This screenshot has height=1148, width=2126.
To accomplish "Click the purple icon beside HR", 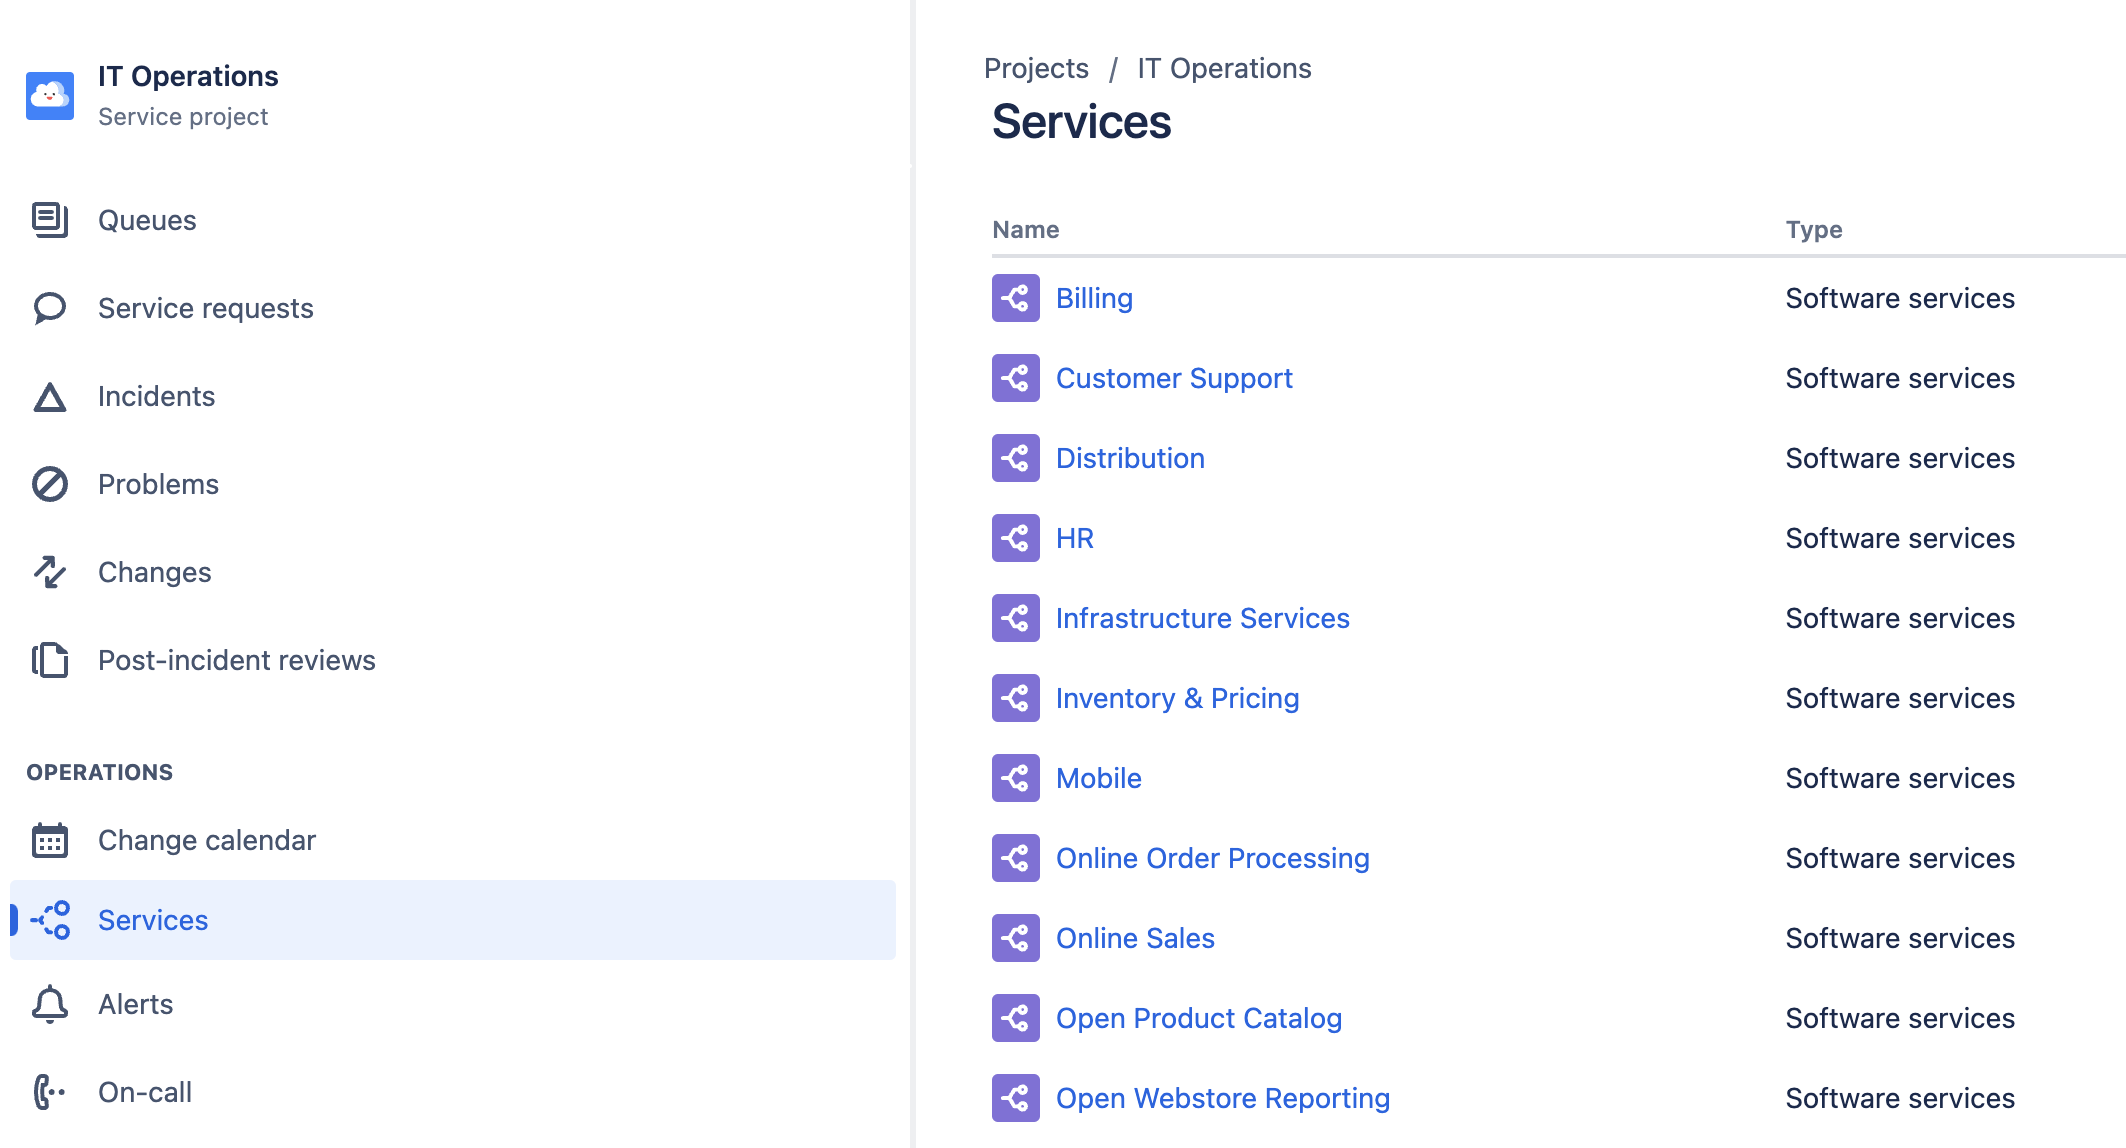I will [1016, 538].
